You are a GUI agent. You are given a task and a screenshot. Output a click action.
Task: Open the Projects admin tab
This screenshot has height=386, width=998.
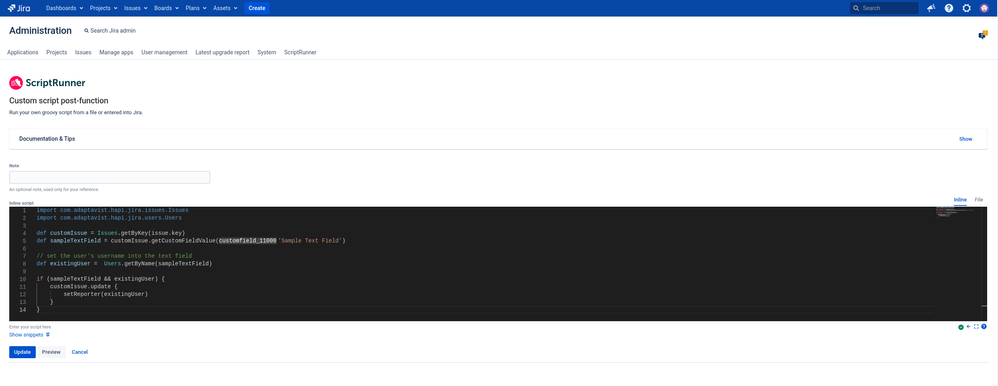(57, 52)
